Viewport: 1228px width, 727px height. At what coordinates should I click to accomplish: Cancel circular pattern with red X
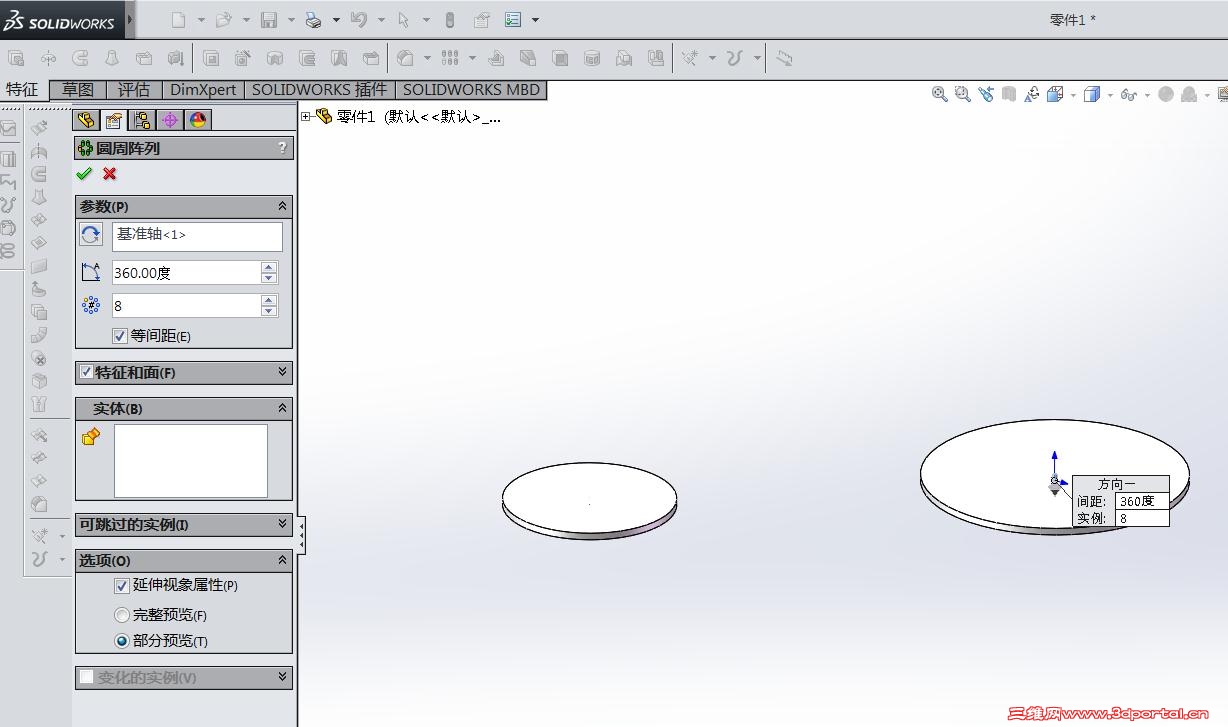109,174
